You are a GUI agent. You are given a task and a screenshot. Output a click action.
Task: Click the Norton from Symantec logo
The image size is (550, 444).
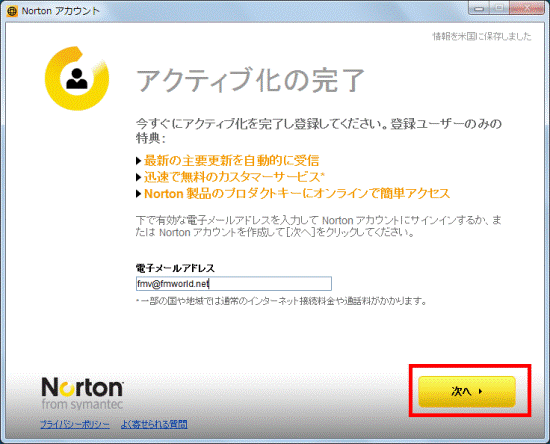point(82,393)
